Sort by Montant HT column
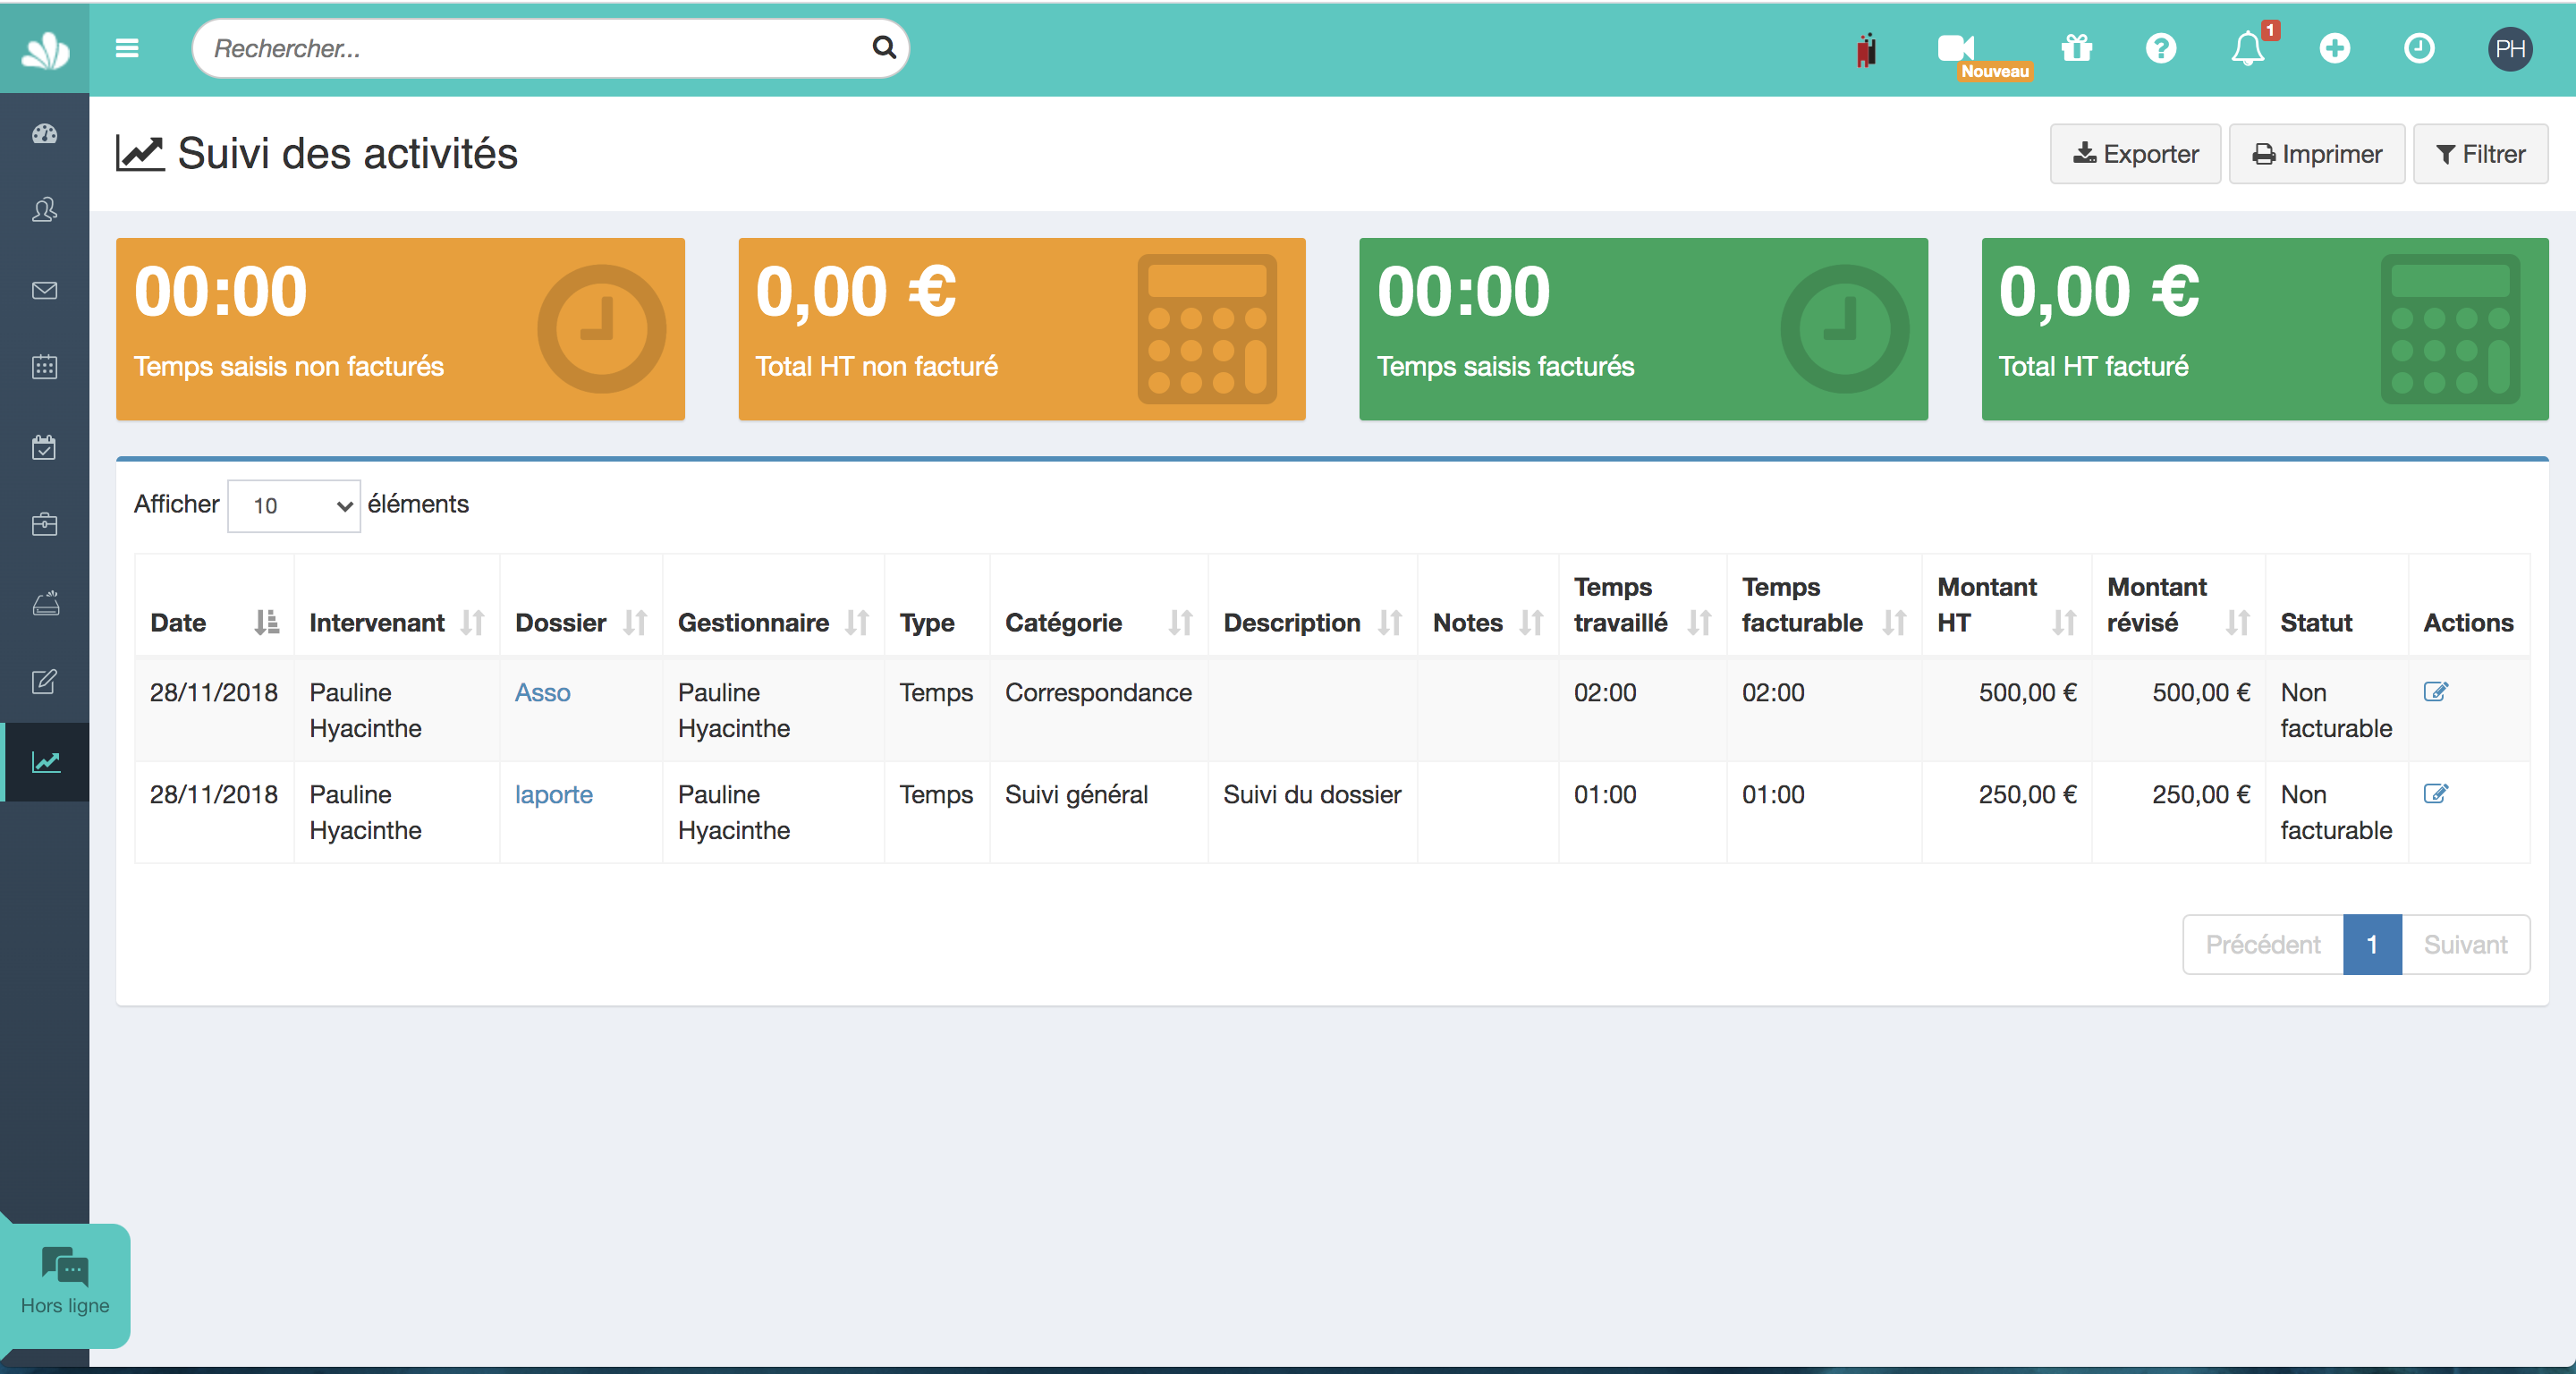Screen dimensions: 2576x1374 [2006, 605]
